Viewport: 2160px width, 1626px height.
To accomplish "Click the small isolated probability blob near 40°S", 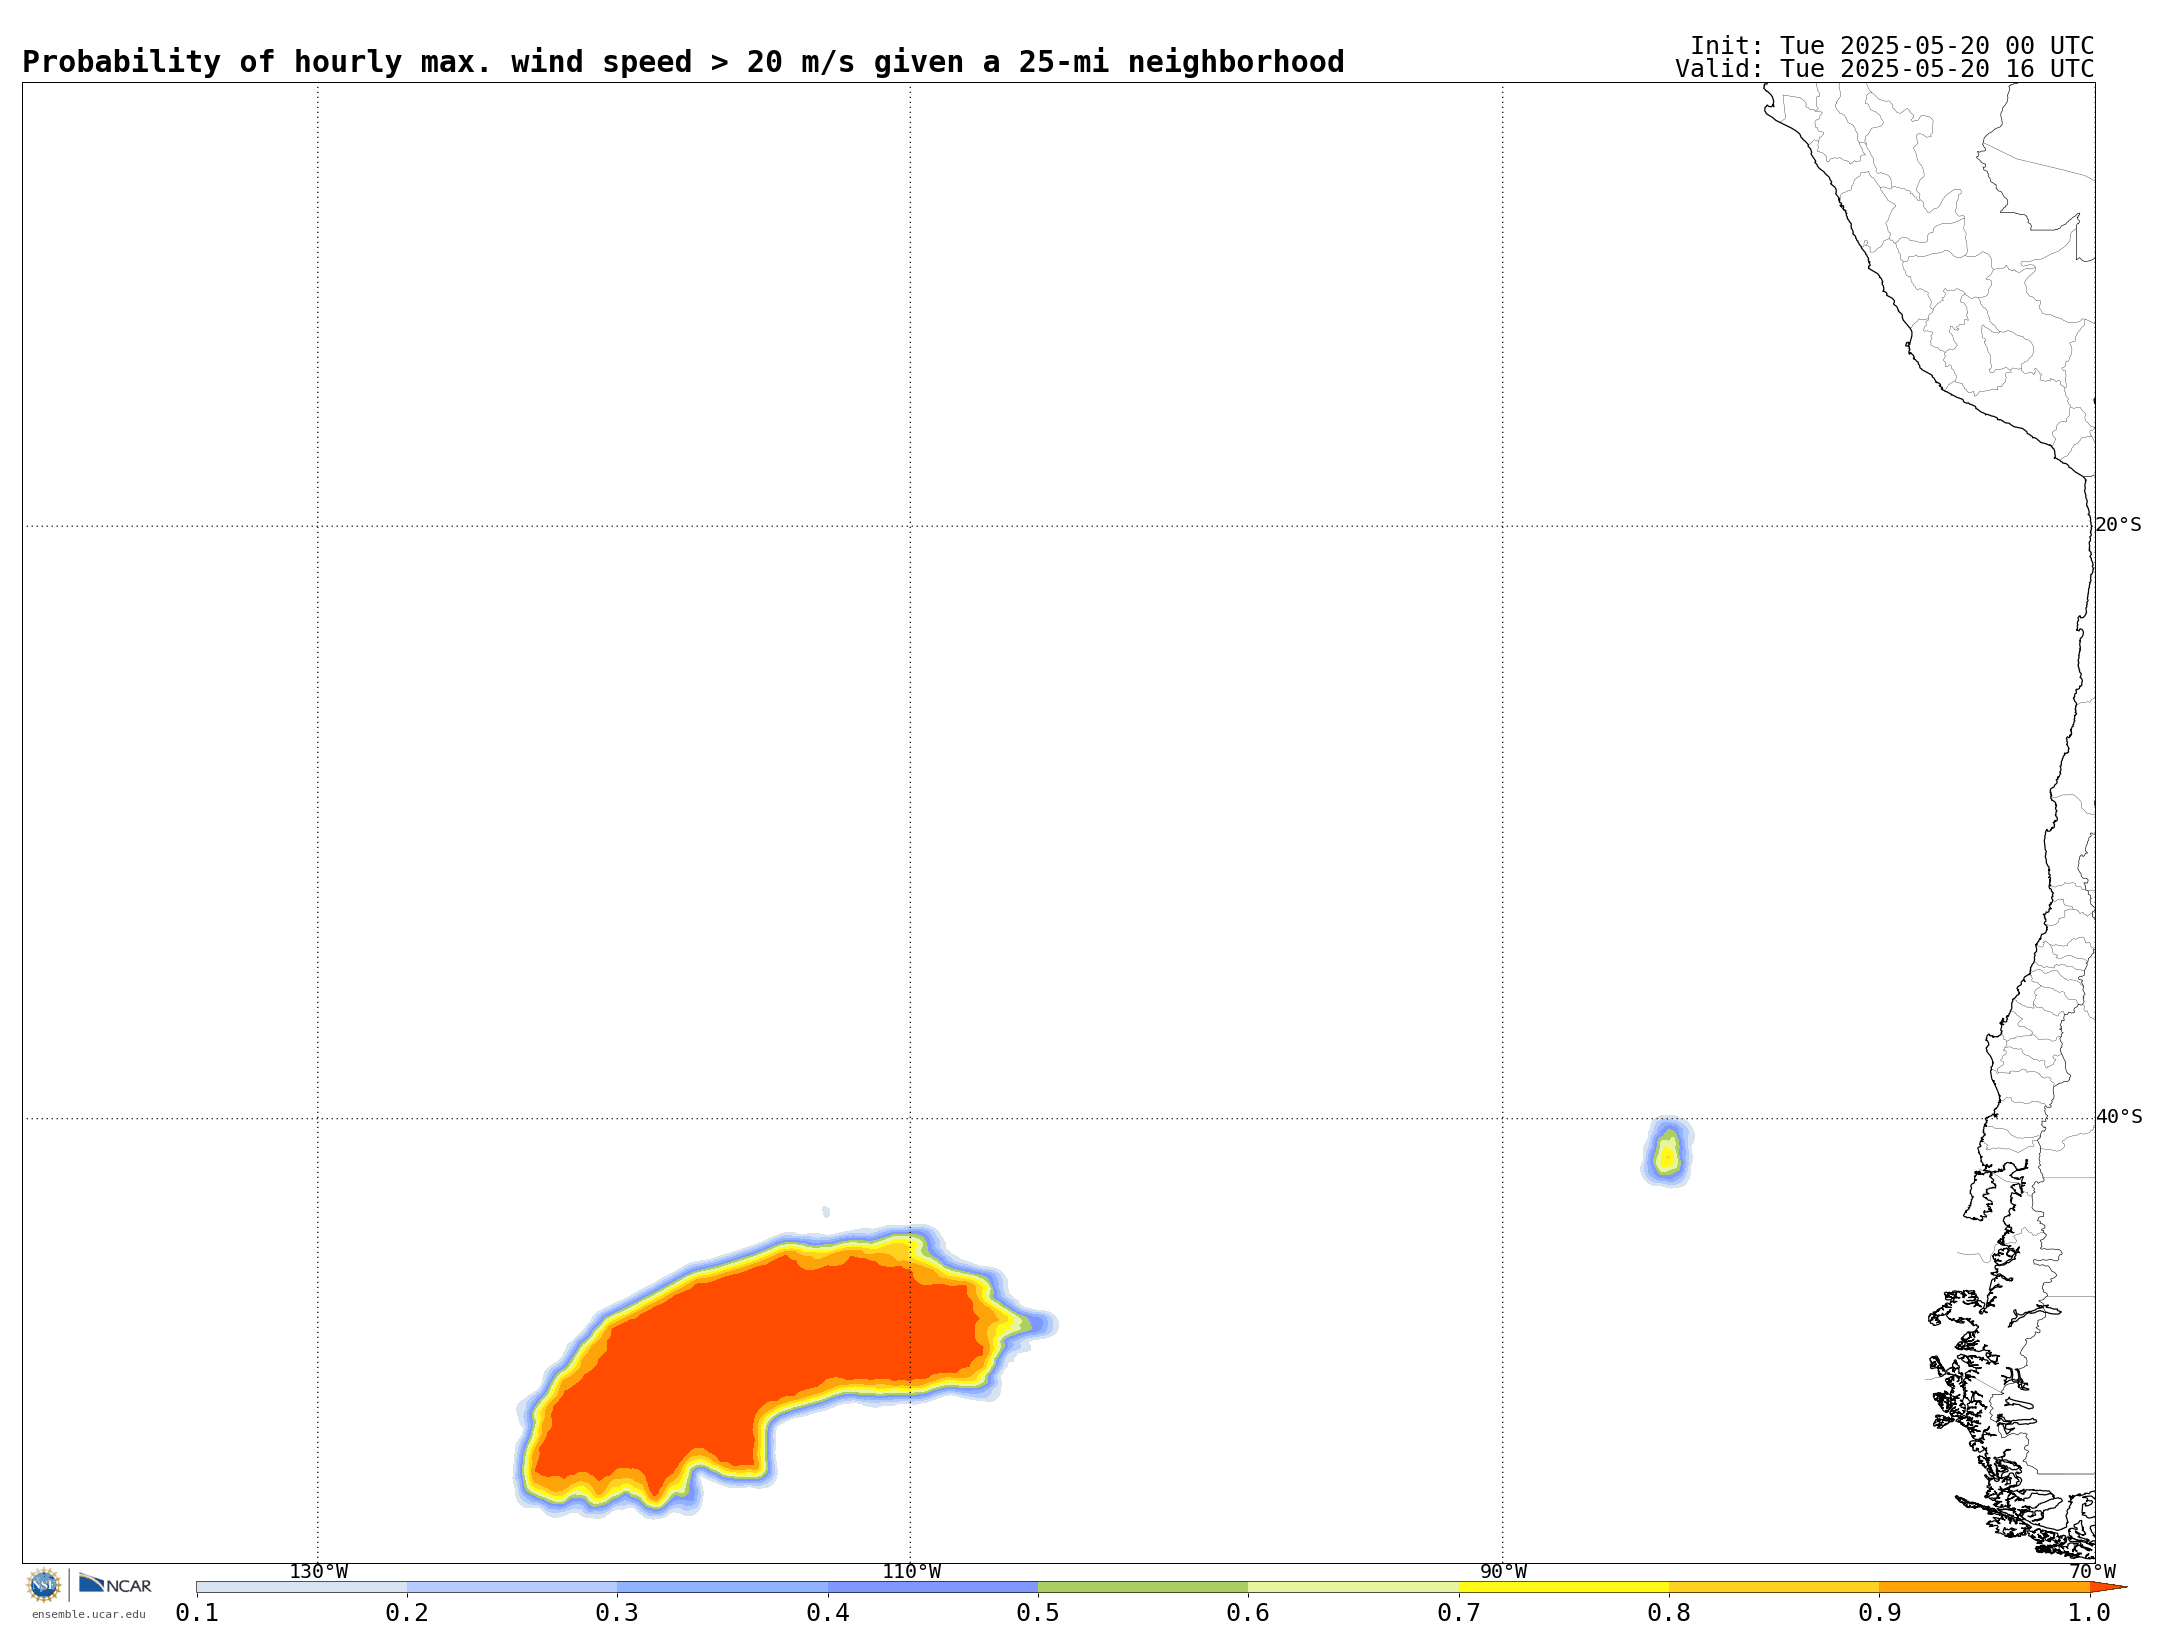I will [x=1667, y=1152].
